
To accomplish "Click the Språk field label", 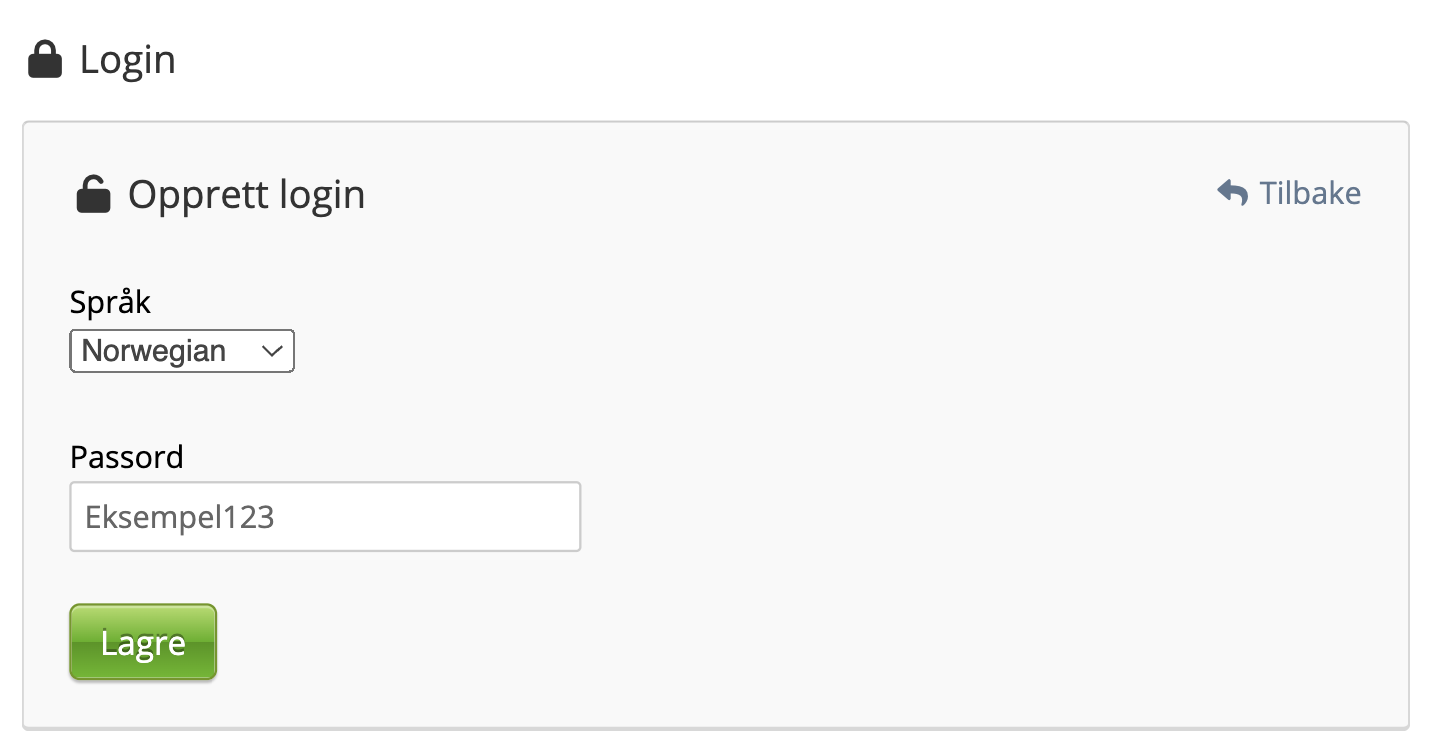I will coord(110,301).
